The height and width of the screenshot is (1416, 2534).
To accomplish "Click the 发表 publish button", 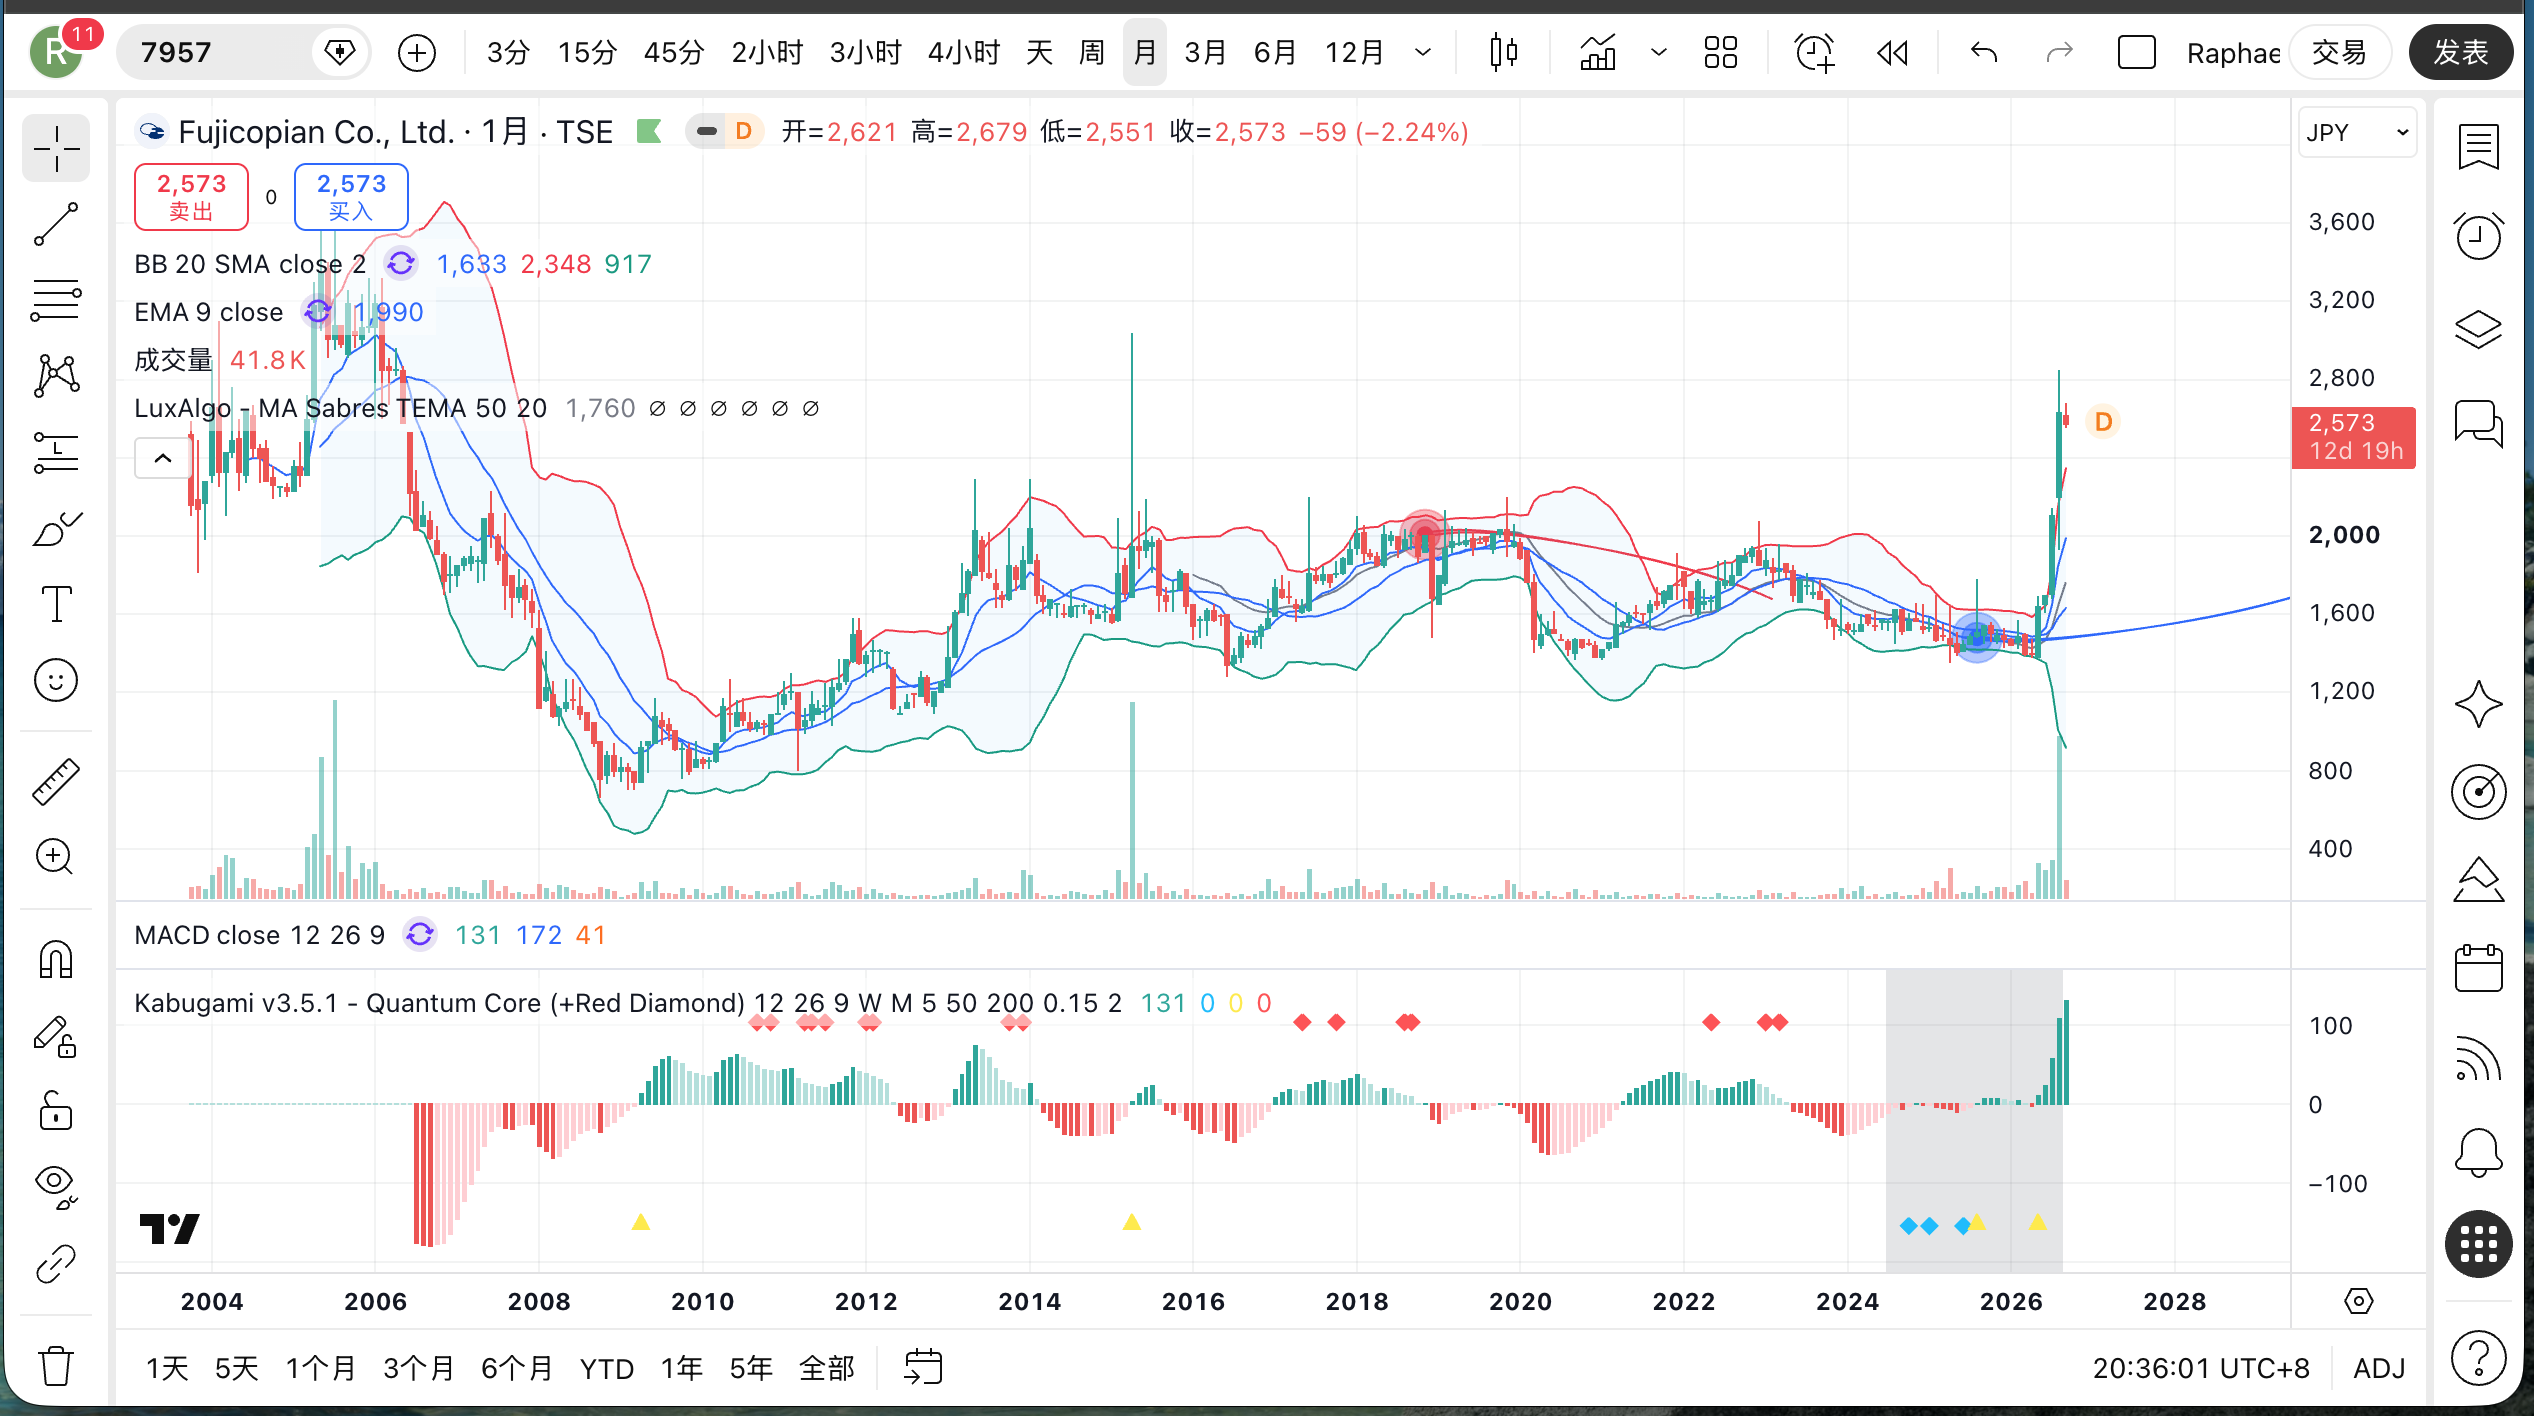I will click(x=2460, y=52).
